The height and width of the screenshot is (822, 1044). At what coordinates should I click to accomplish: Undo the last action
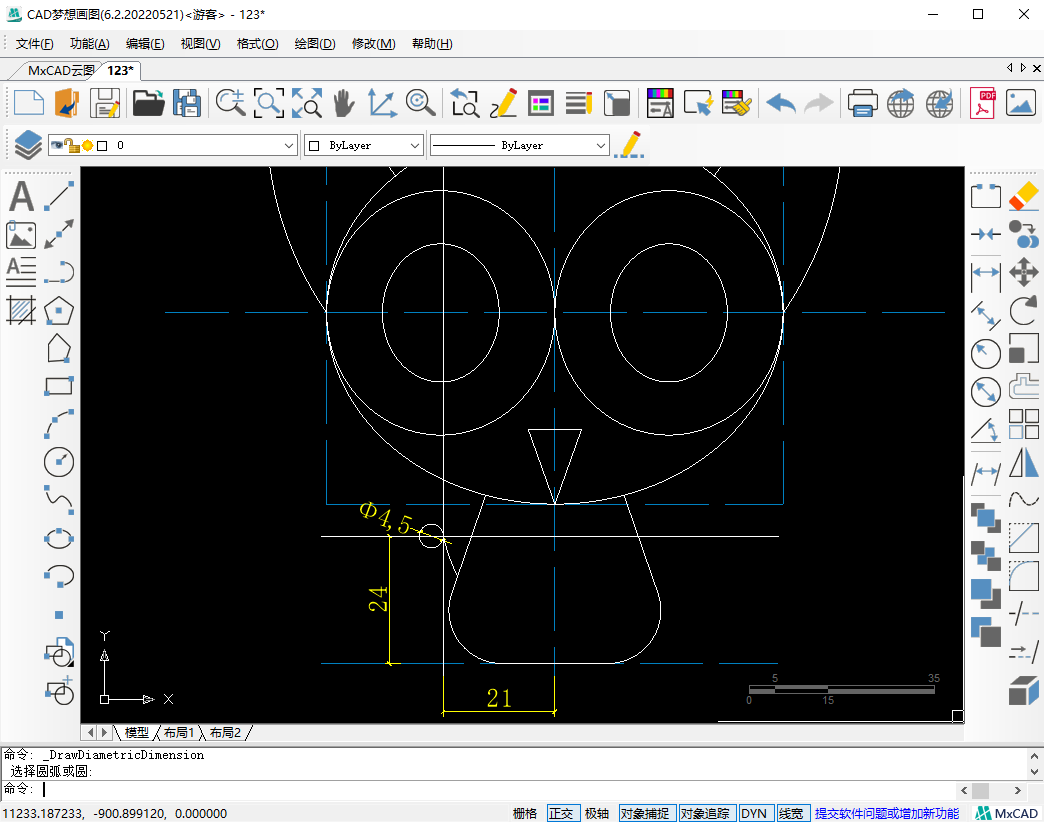point(781,103)
